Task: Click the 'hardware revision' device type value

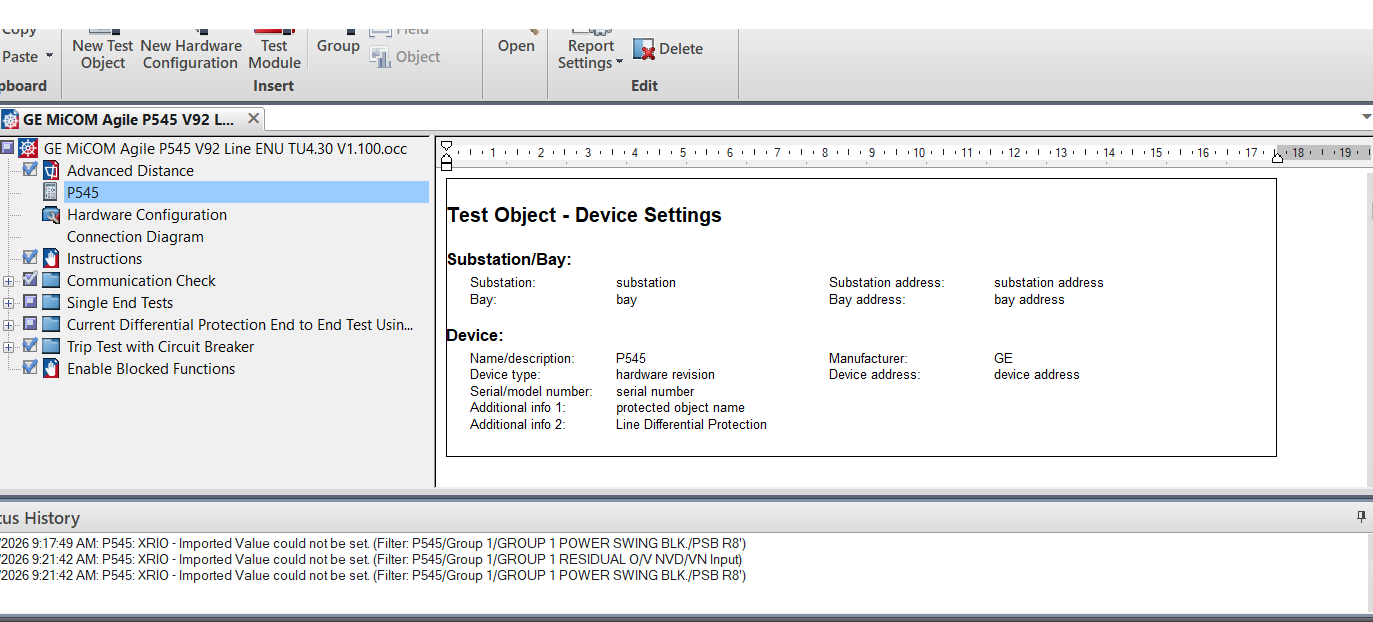Action: [x=665, y=374]
